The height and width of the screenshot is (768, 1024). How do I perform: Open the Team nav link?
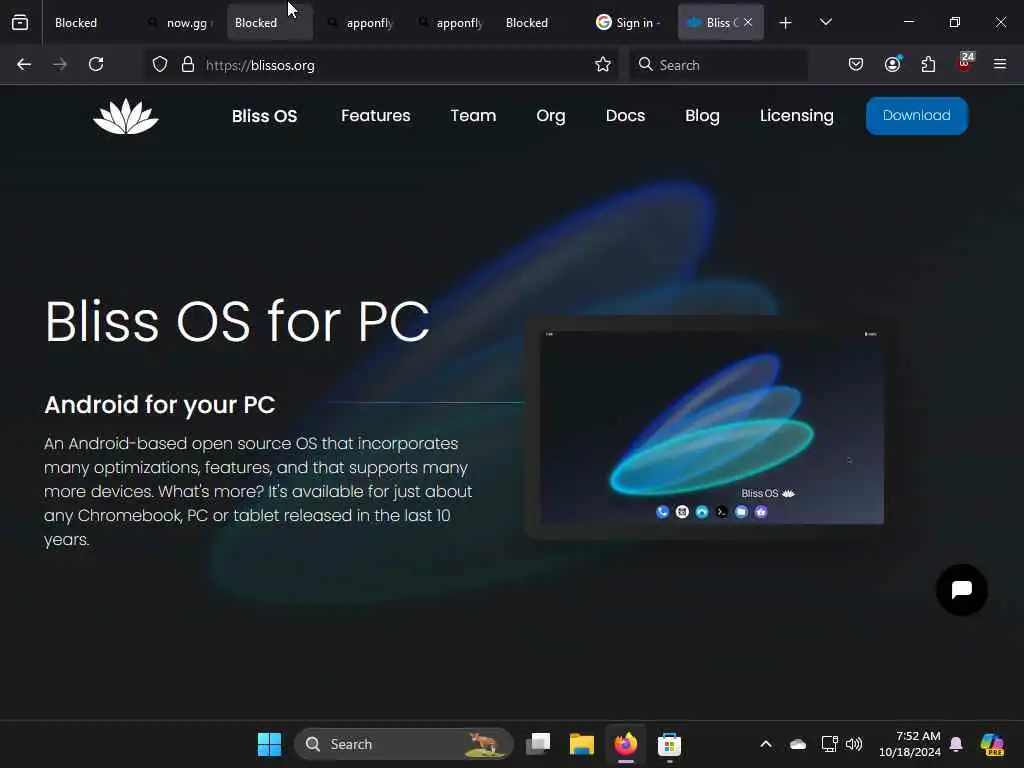pos(473,116)
